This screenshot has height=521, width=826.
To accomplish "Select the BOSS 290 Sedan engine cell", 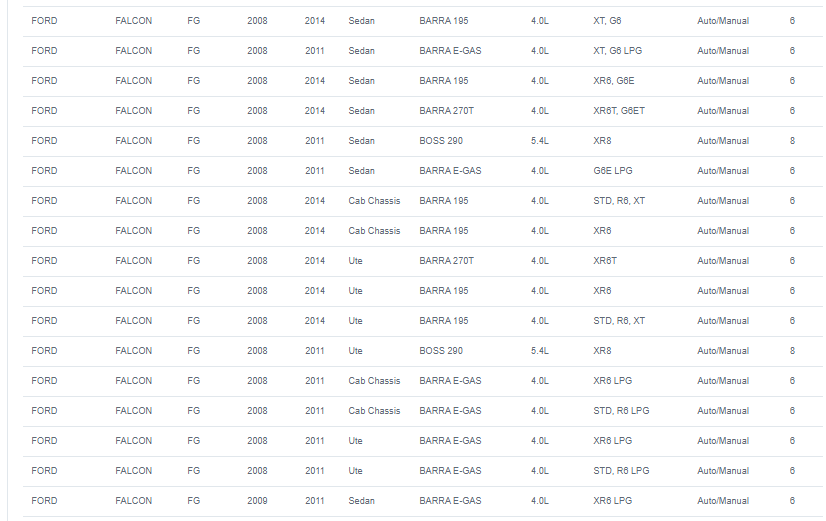I will [441, 141].
